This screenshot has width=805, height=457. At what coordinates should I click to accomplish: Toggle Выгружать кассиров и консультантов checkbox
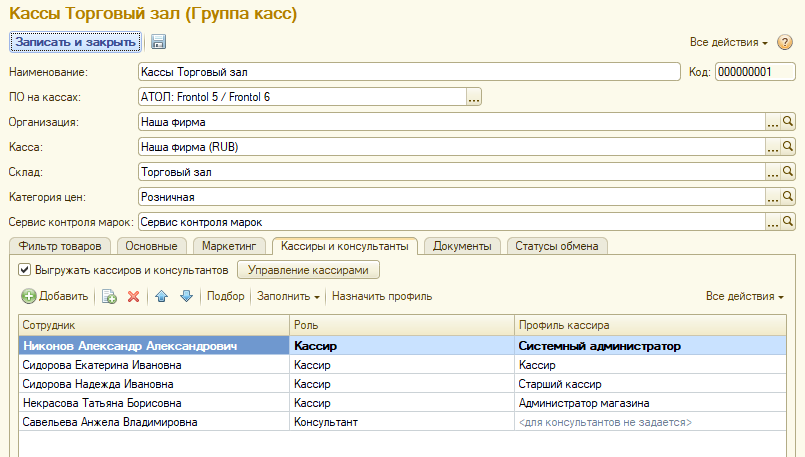point(25,270)
